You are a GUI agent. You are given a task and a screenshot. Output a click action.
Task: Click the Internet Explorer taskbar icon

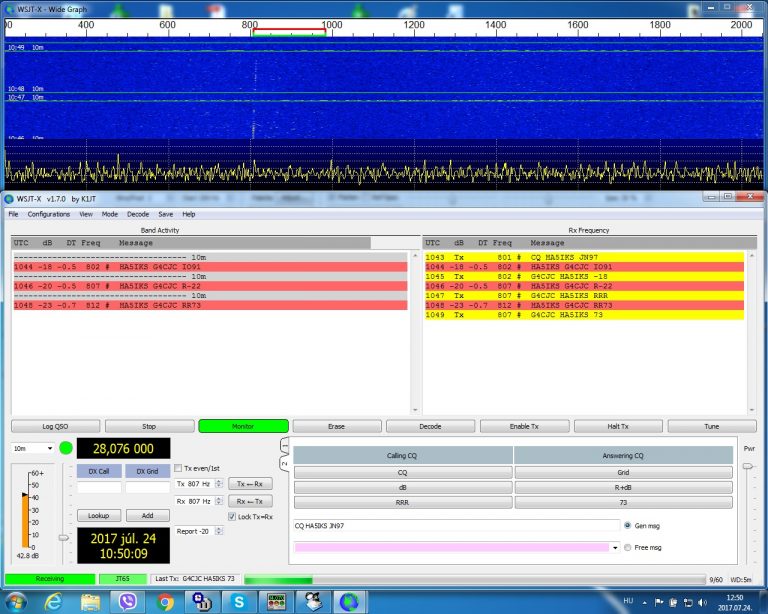(x=53, y=601)
